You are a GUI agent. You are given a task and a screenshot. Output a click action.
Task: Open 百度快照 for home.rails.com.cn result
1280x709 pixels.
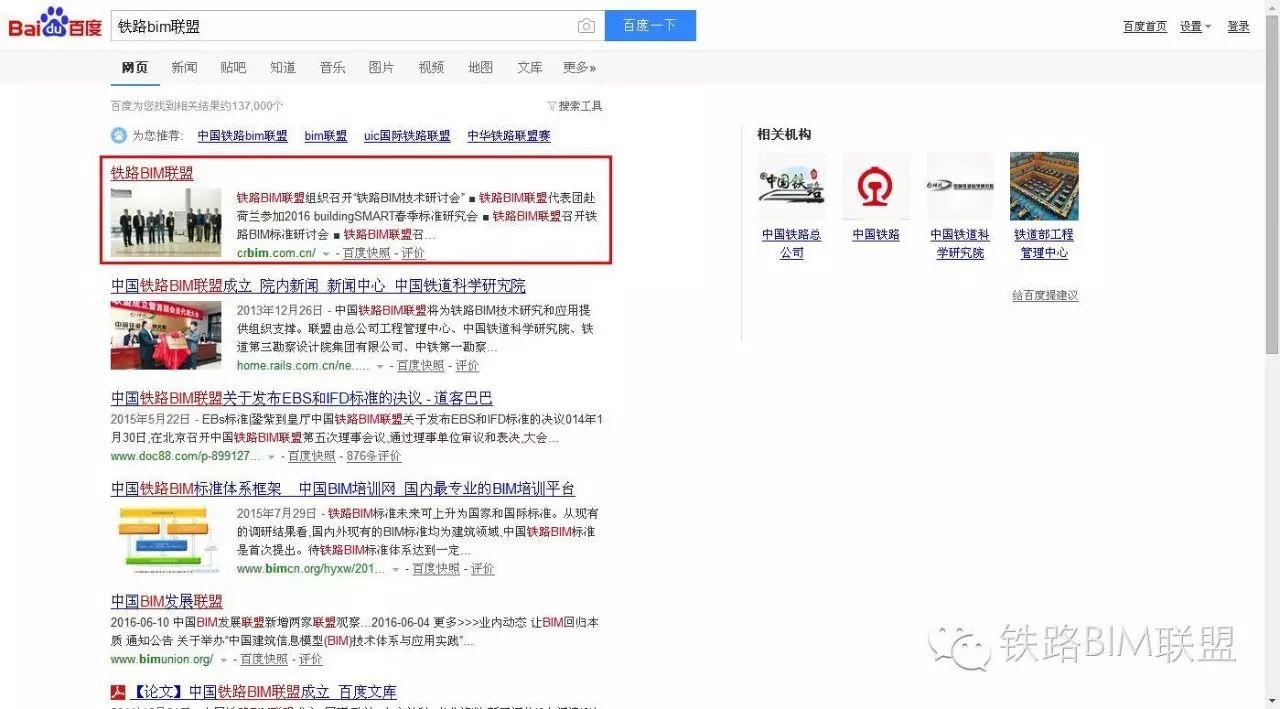[x=421, y=367]
